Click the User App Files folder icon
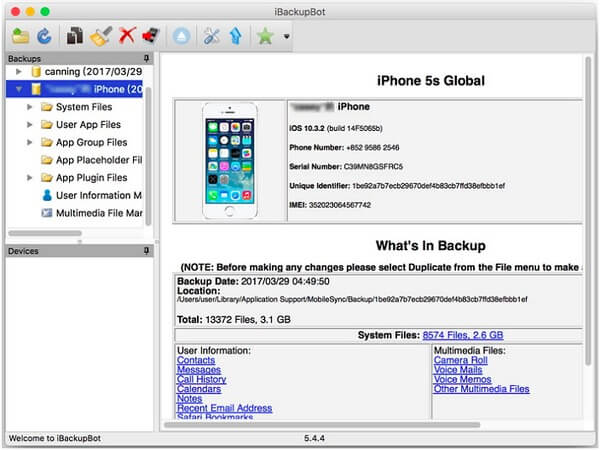This screenshot has width=600, height=450. [47, 124]
